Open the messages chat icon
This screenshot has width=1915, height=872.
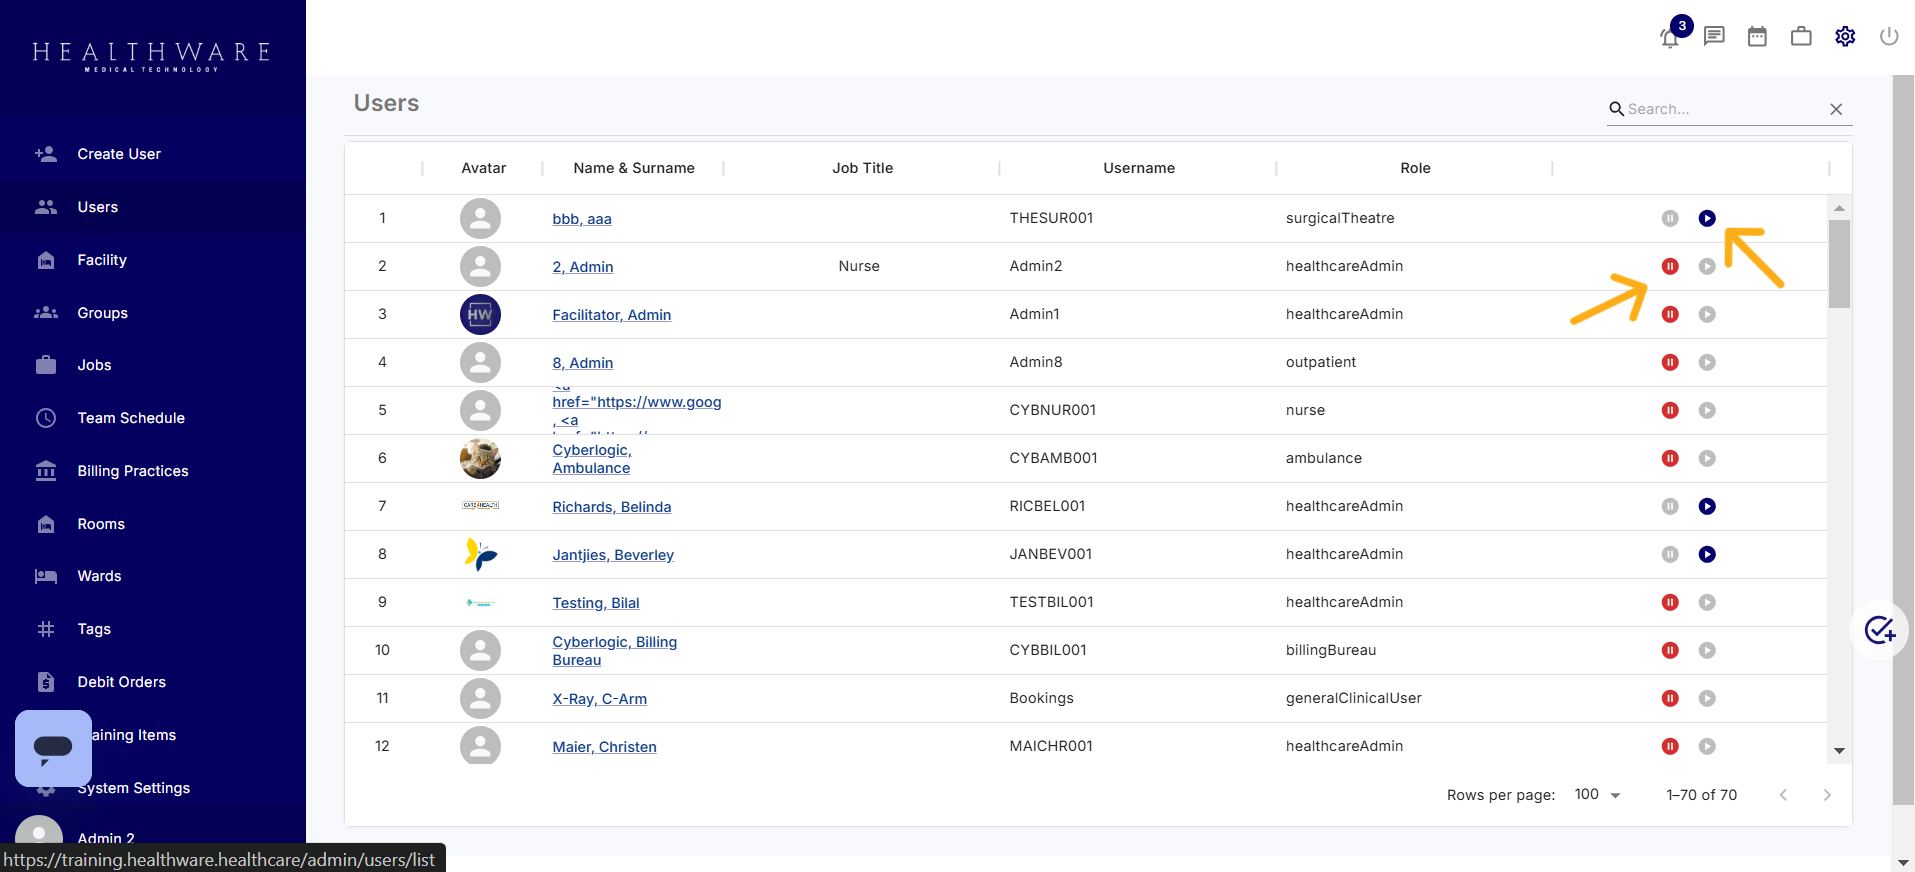[x=1714, y=37]
